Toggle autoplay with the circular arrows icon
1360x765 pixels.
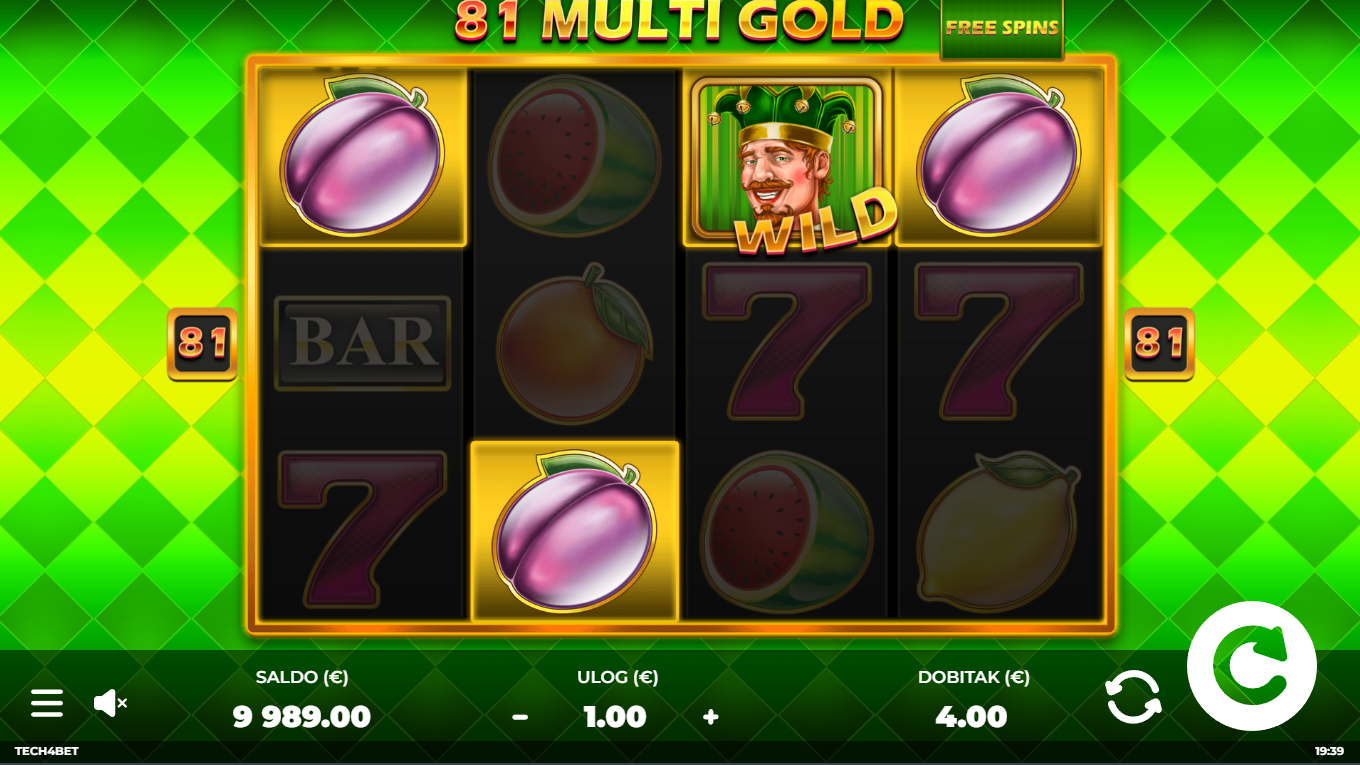[1133, 697]
